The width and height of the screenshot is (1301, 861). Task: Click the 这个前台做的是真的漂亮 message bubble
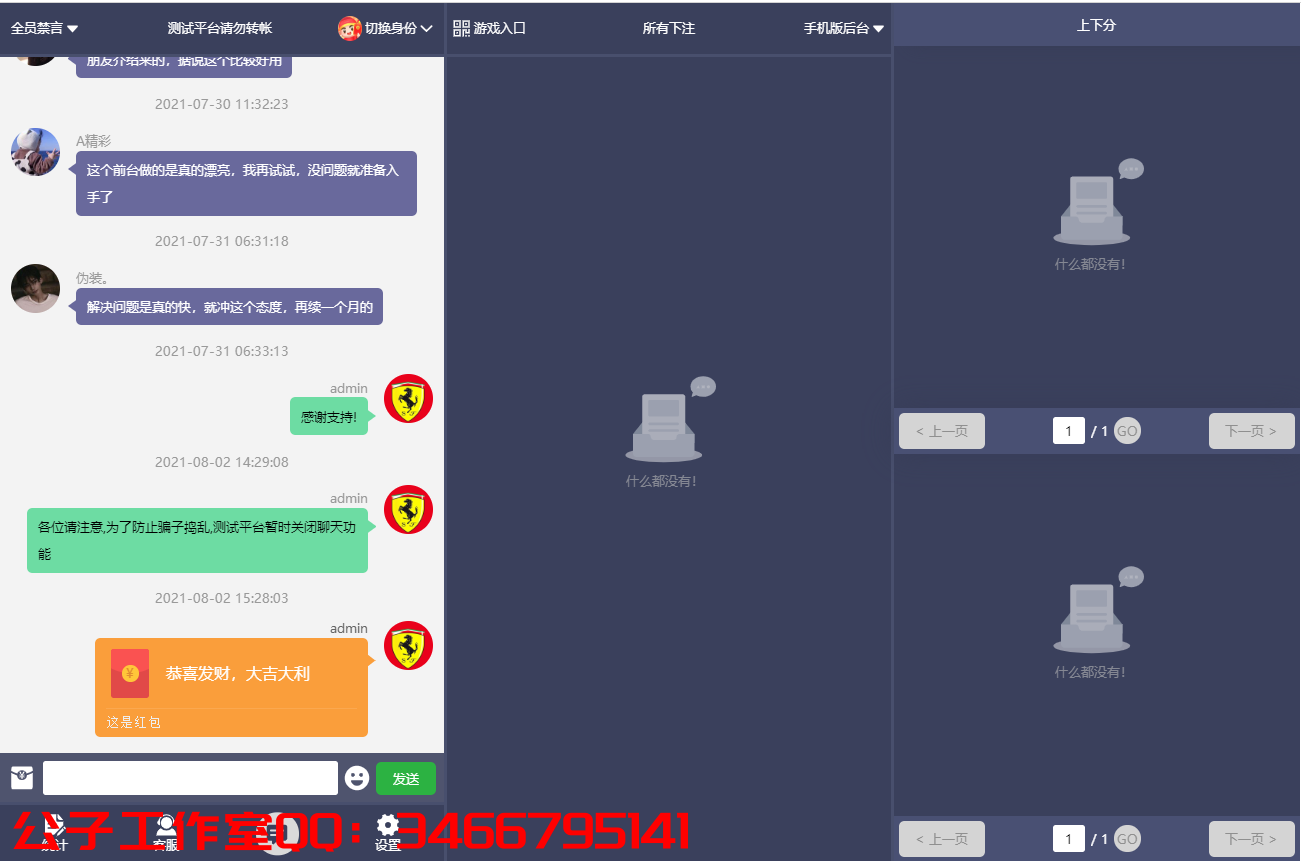coord(246,184)
